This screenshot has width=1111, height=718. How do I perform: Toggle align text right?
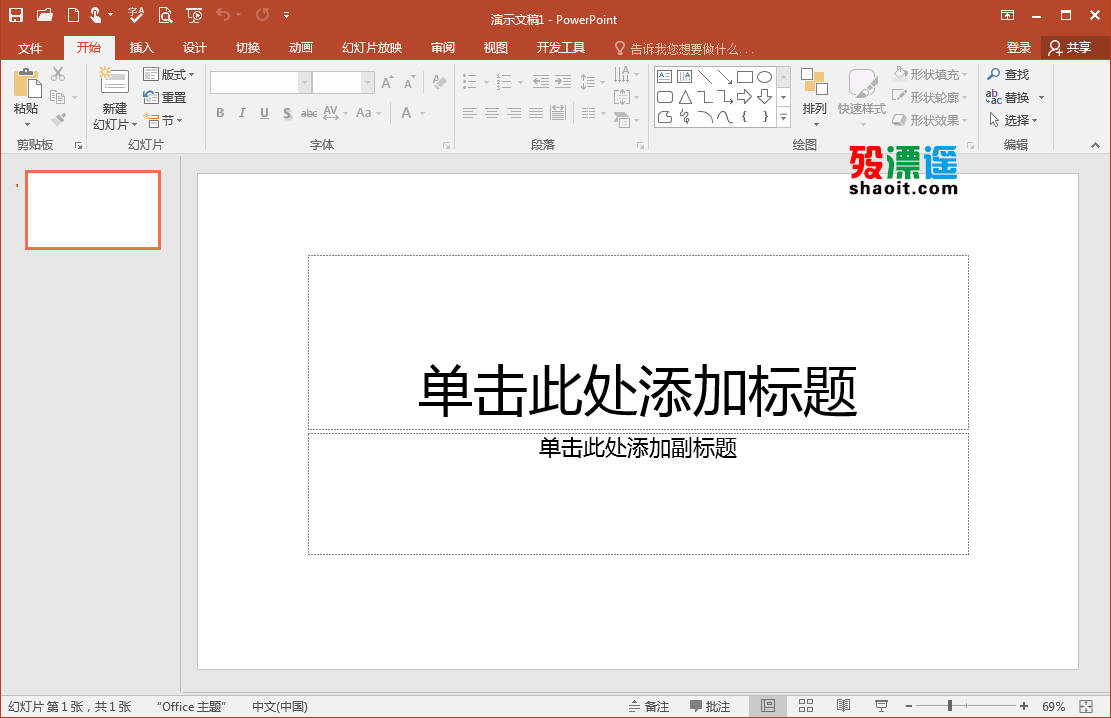(514, 113)
